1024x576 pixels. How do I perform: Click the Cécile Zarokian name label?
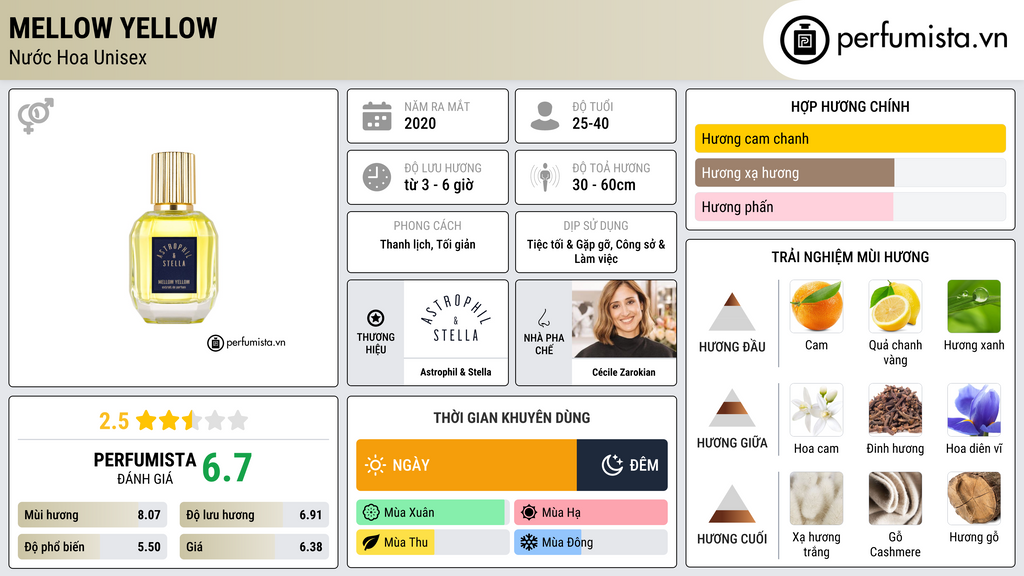pos(624,372)
